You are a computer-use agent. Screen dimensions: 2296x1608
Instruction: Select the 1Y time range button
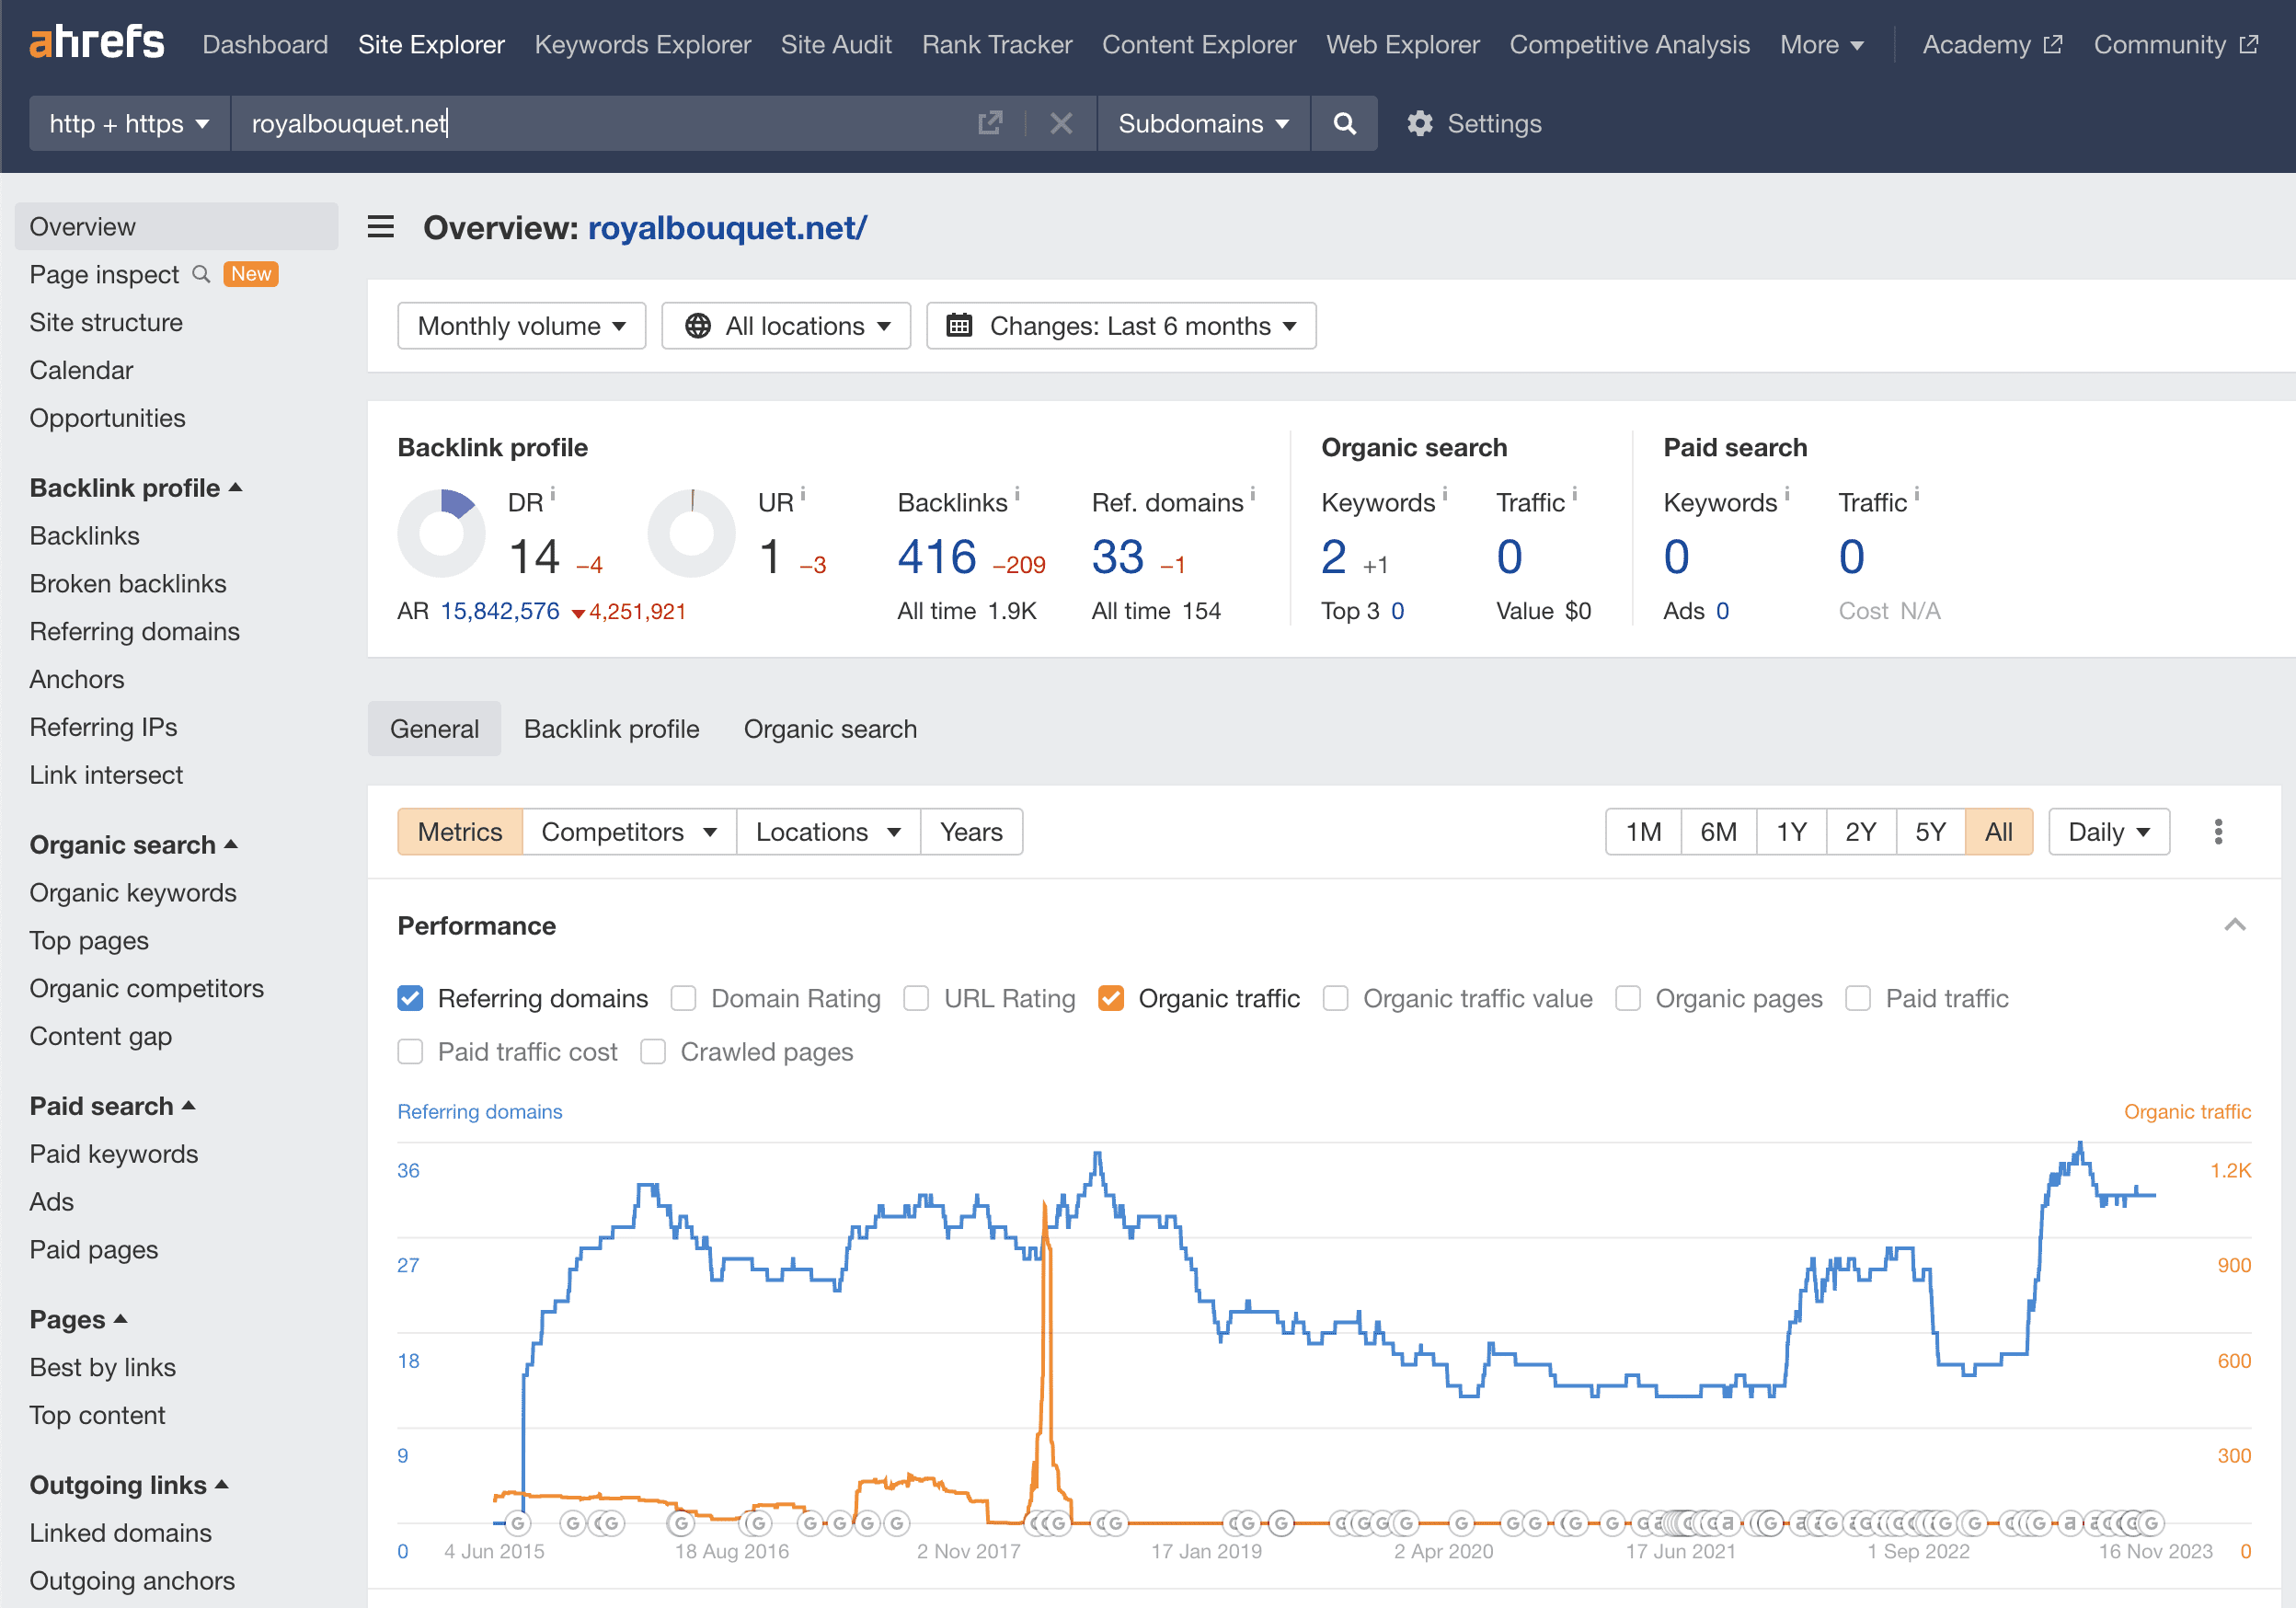pos(1790,832)
